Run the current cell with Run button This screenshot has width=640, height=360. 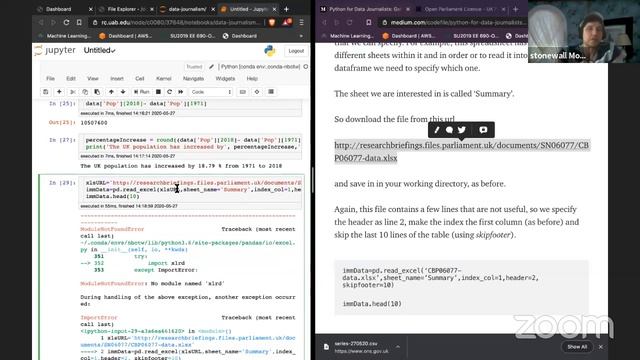(142, 92)
